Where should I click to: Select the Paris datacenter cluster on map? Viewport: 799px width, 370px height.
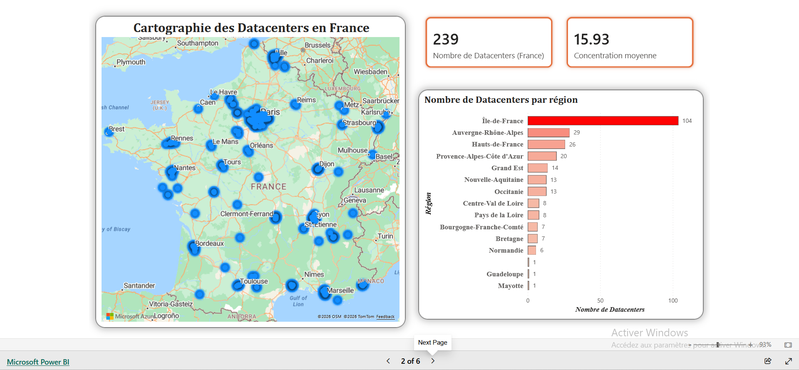tap(259, 118)
